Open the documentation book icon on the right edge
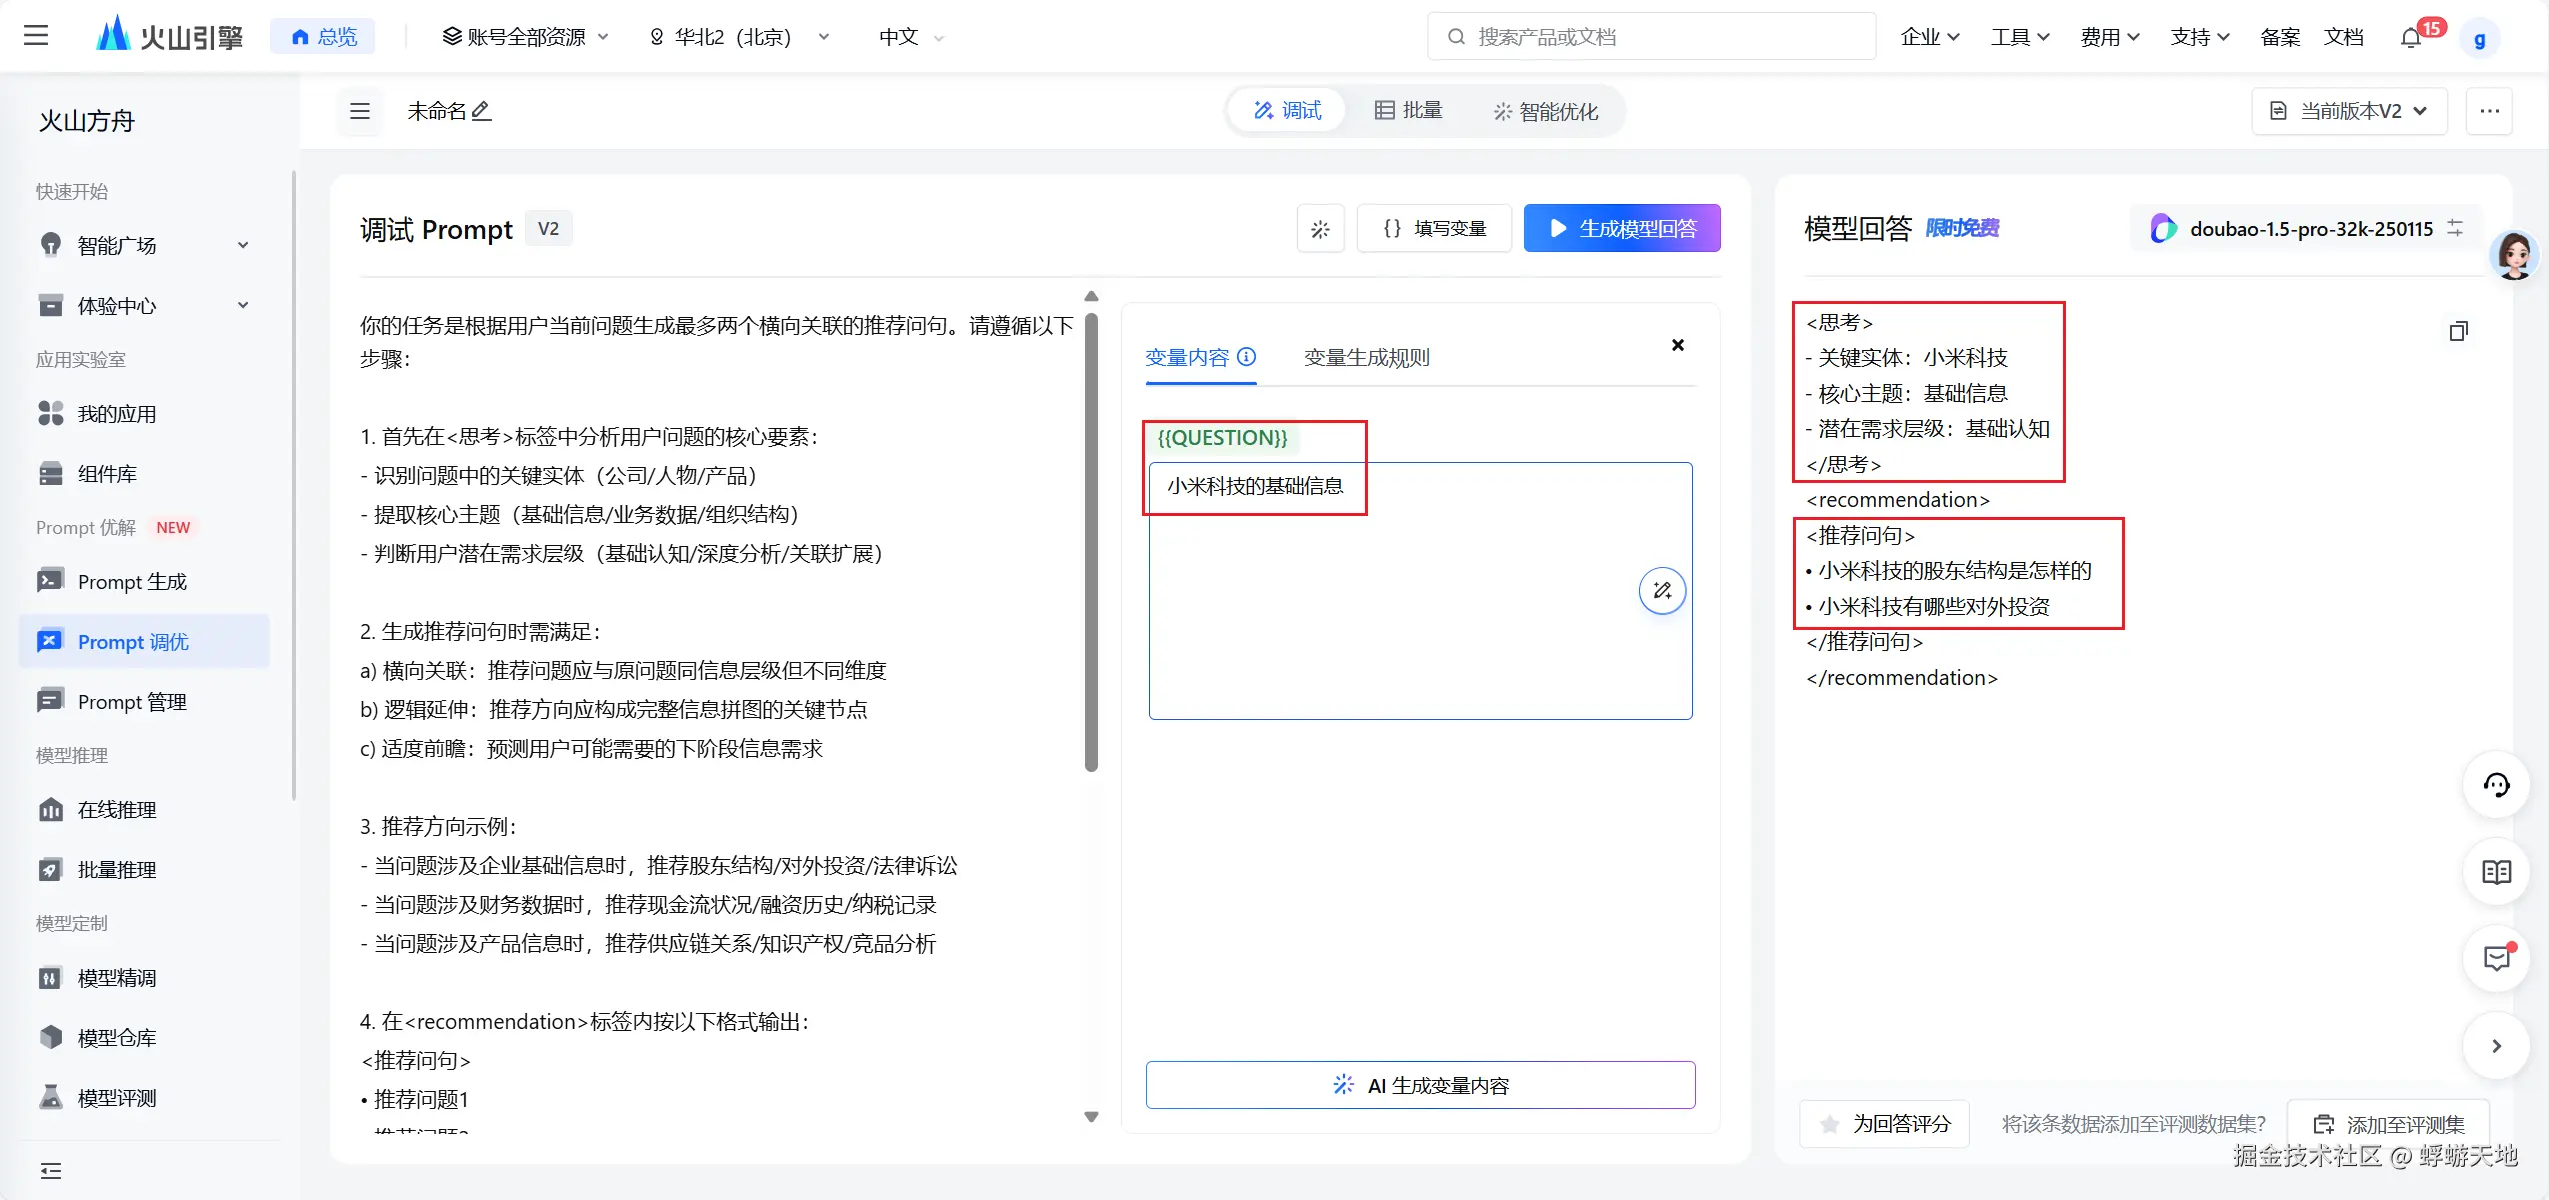The height and width of the screenshot is (1200, 2549). (x=2496, y=872)
